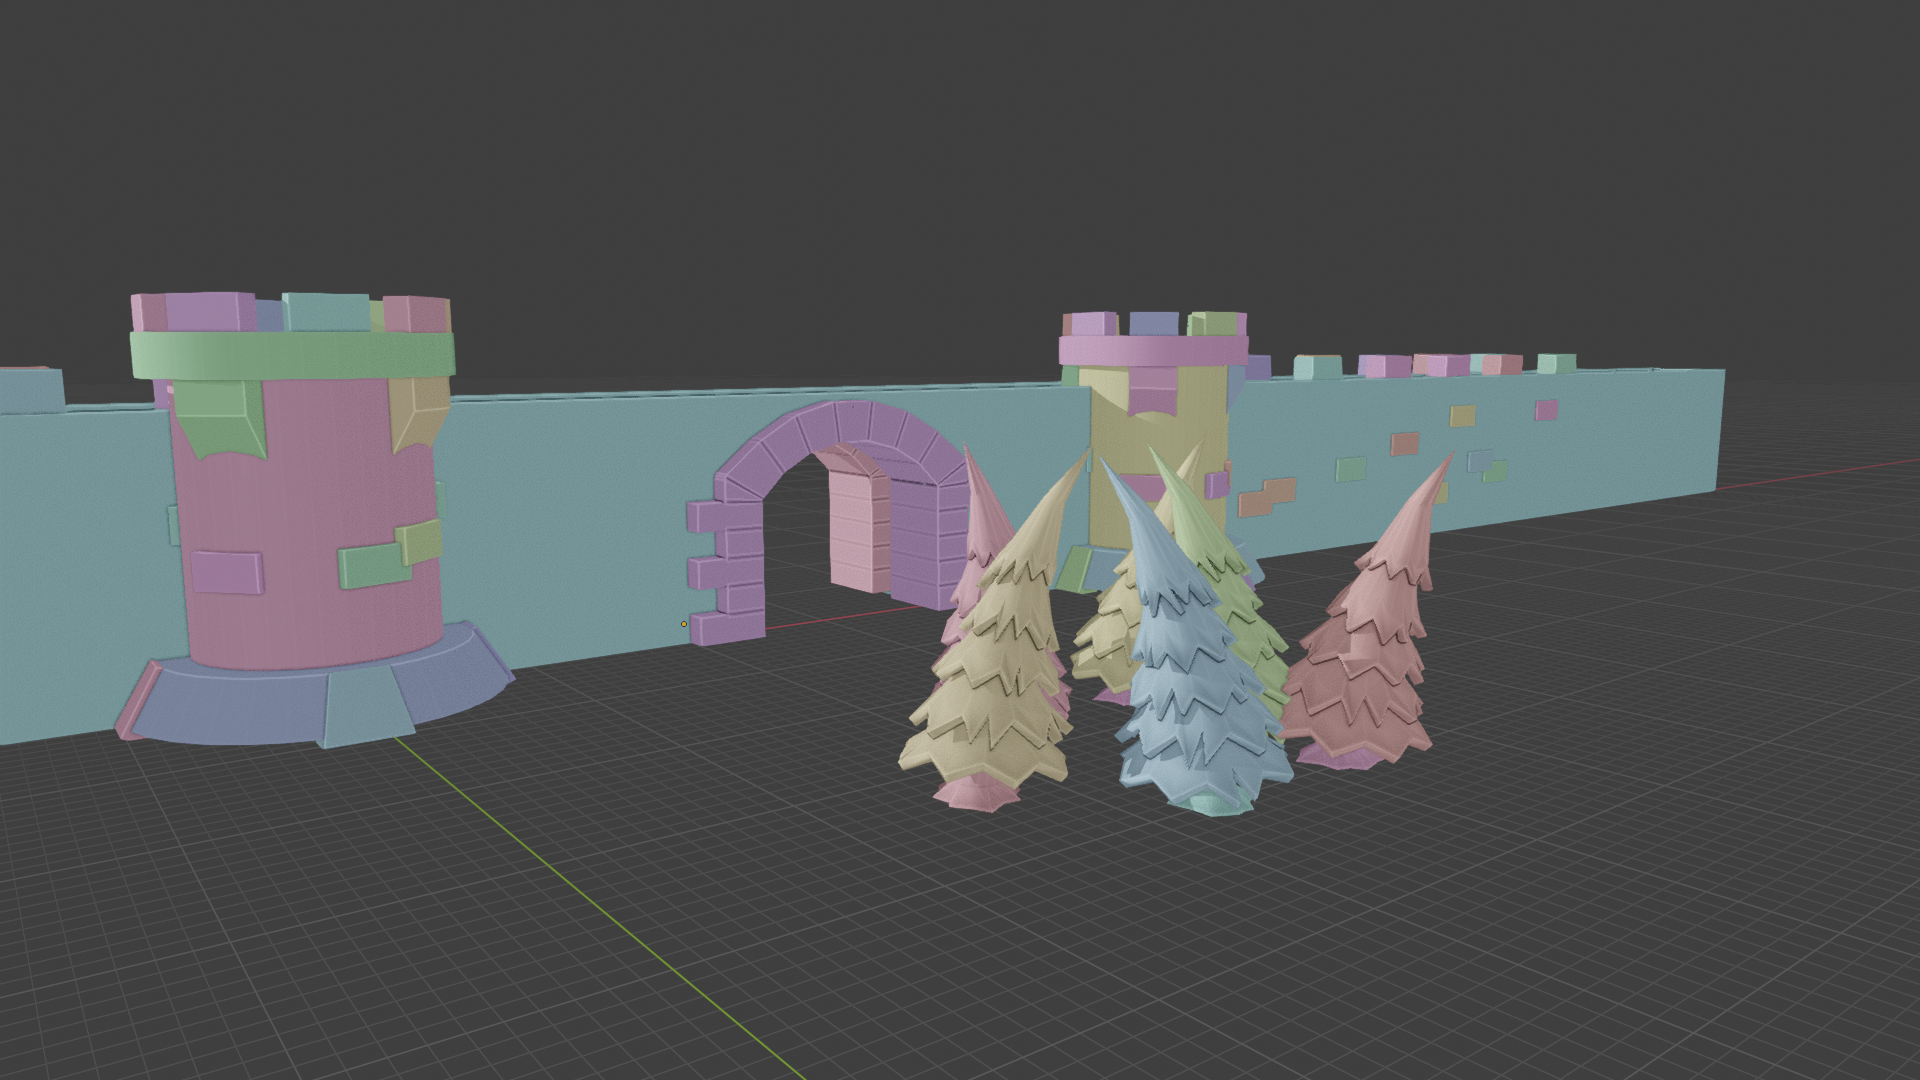1920x1080 pixels.
Task: Select the teal battlement on left tower top
Action: [x=325, y=311]
